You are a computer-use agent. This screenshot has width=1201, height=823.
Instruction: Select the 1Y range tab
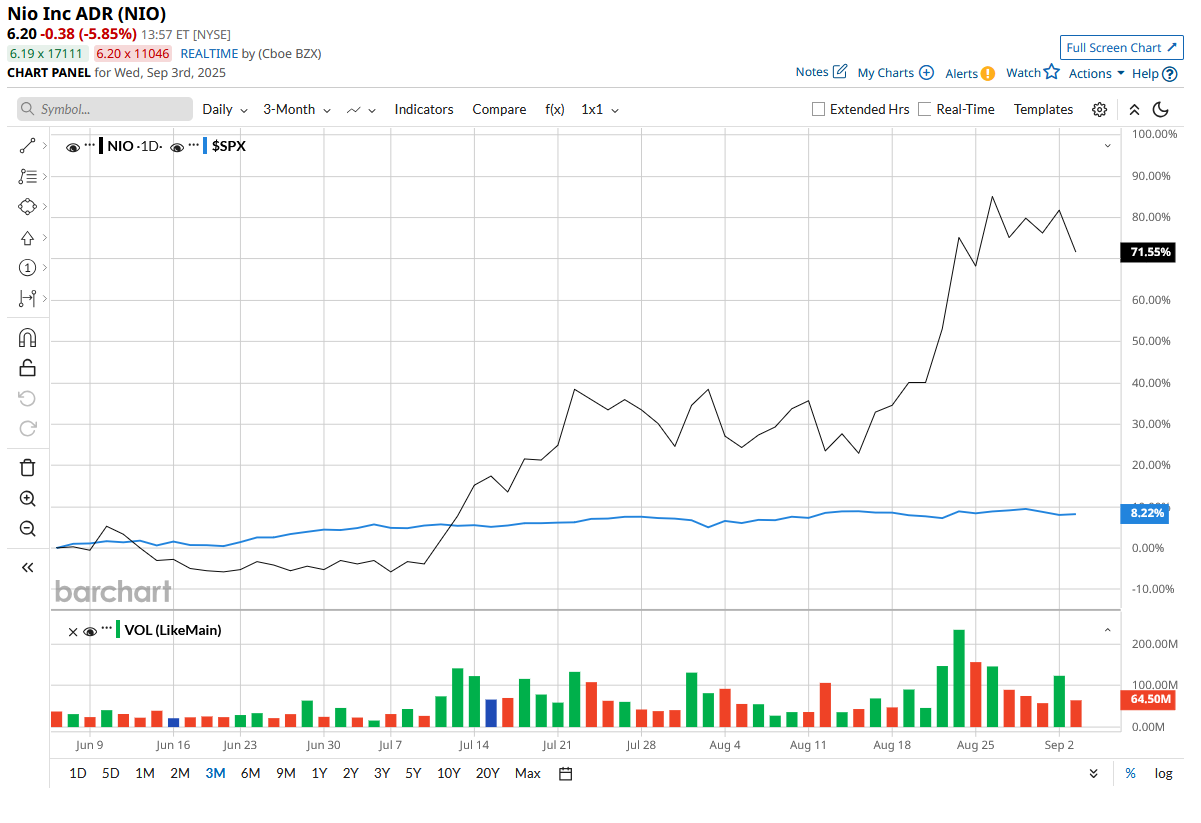pyautogui.click(x=319, y=773)
